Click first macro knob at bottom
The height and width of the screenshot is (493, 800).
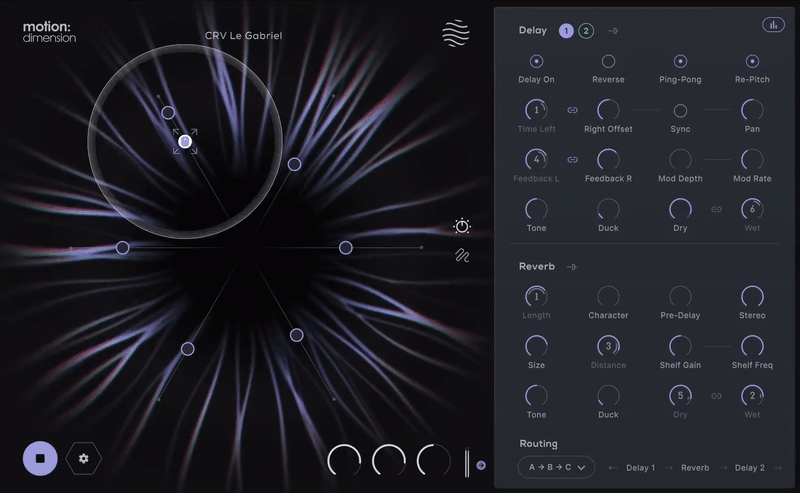click(344, 460)
